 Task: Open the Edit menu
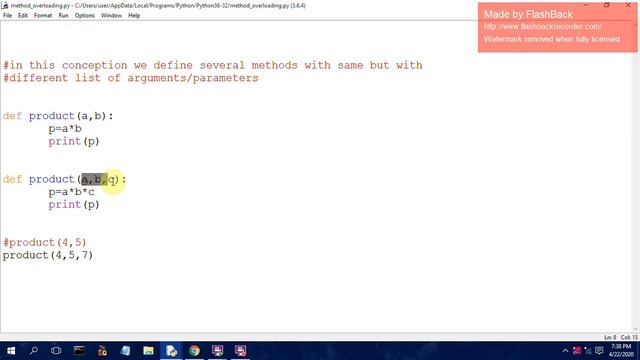click(22, 16)
